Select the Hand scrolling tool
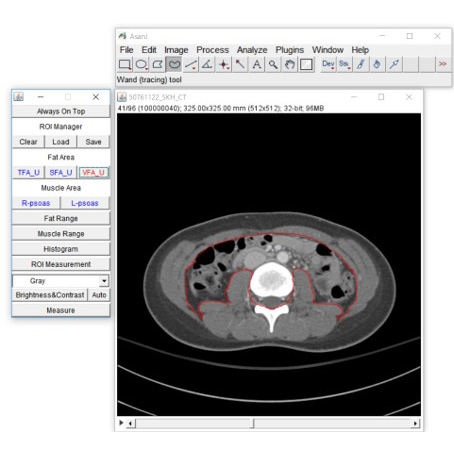 pyautogui.click(x=289, y=64)
